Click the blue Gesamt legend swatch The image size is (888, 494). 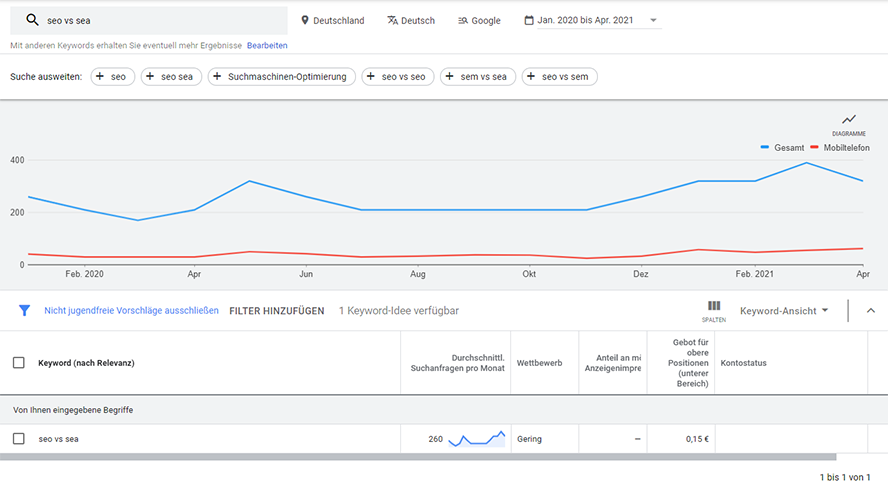[x=765, y=147]
